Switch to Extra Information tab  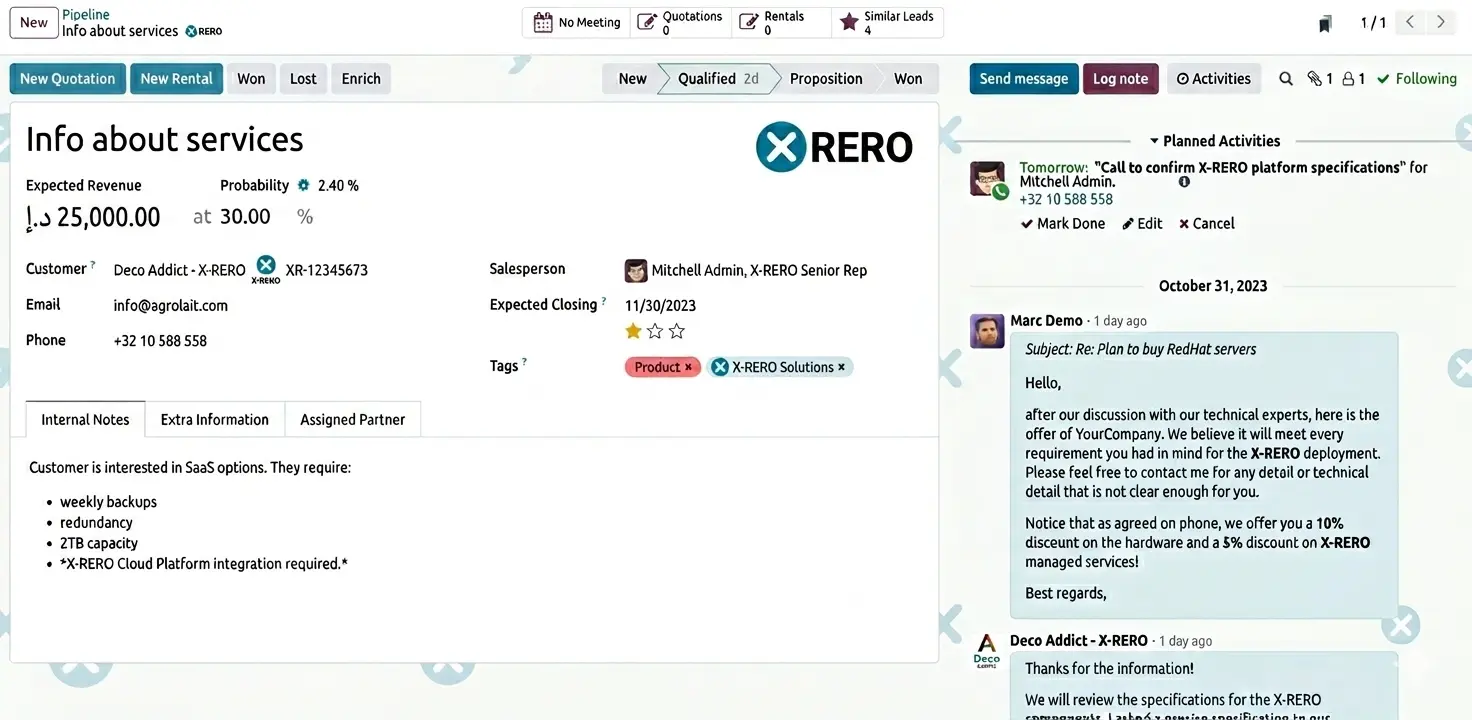[214, 419]
